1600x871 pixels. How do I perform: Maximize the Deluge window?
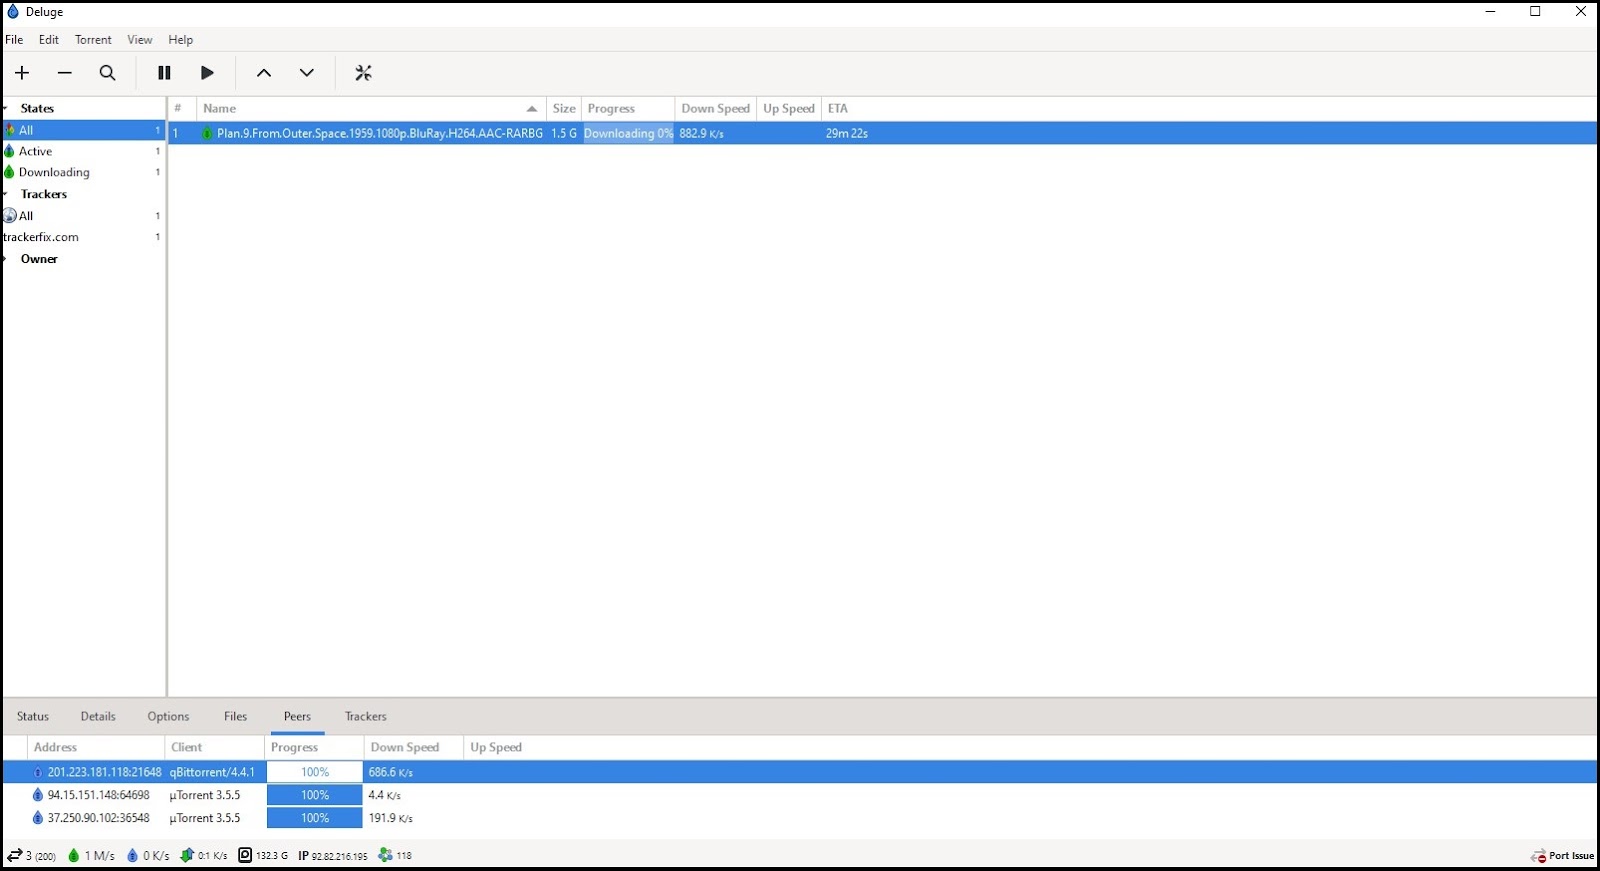click(1536, 12)
